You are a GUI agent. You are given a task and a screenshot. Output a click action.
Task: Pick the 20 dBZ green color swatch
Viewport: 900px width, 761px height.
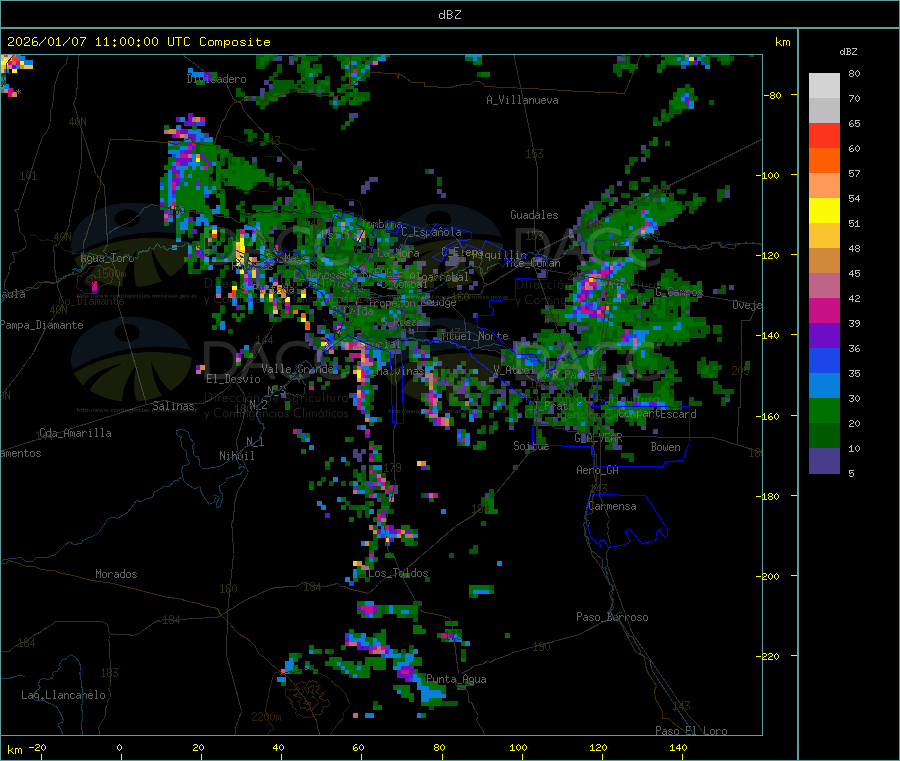824,410
